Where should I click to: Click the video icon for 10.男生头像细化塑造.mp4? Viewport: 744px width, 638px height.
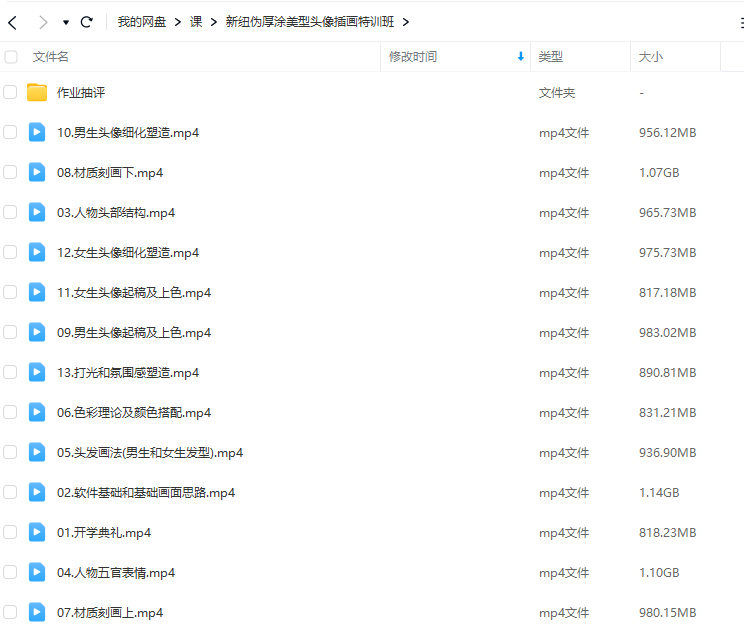click(x=37, y=132)
